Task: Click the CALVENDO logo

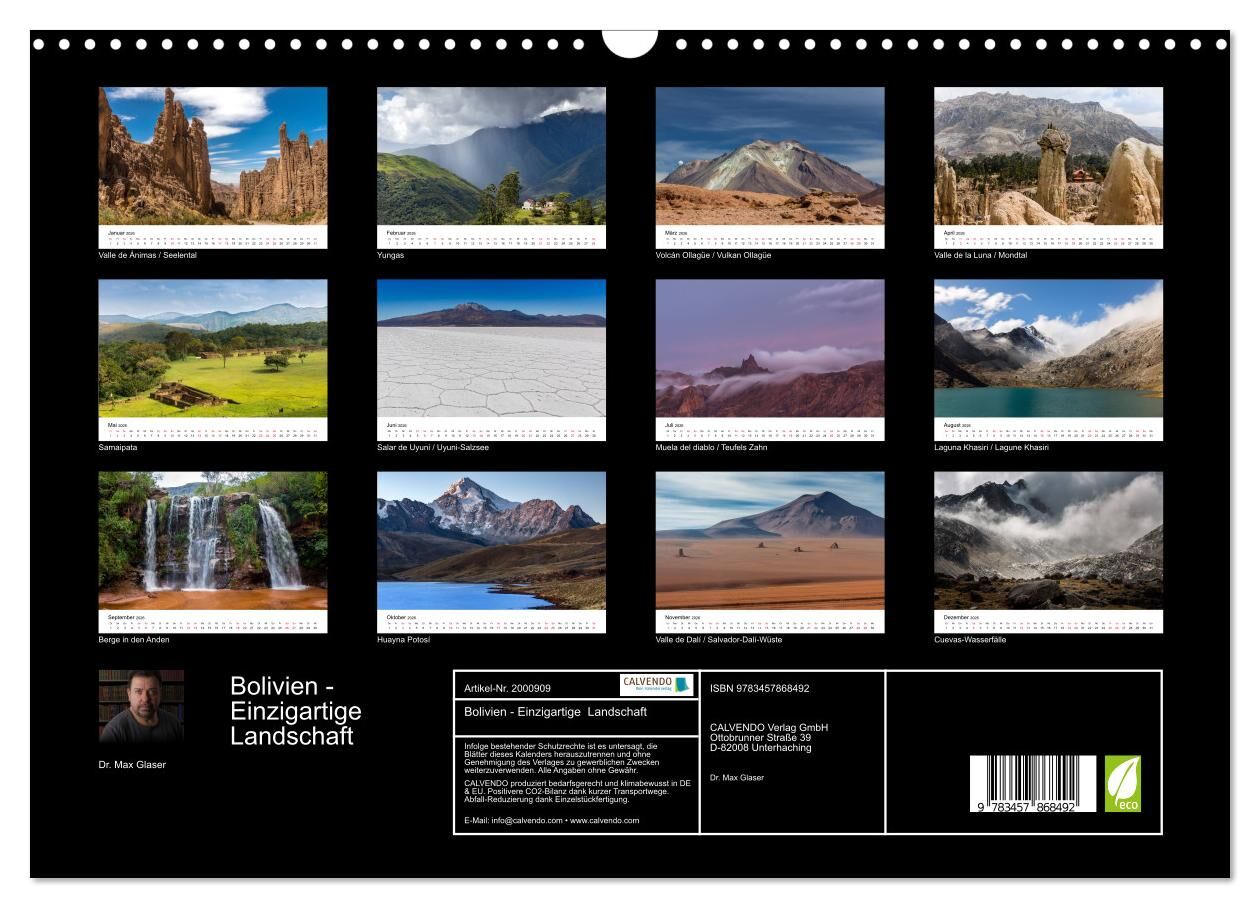Action: click(x=656, y=685)
